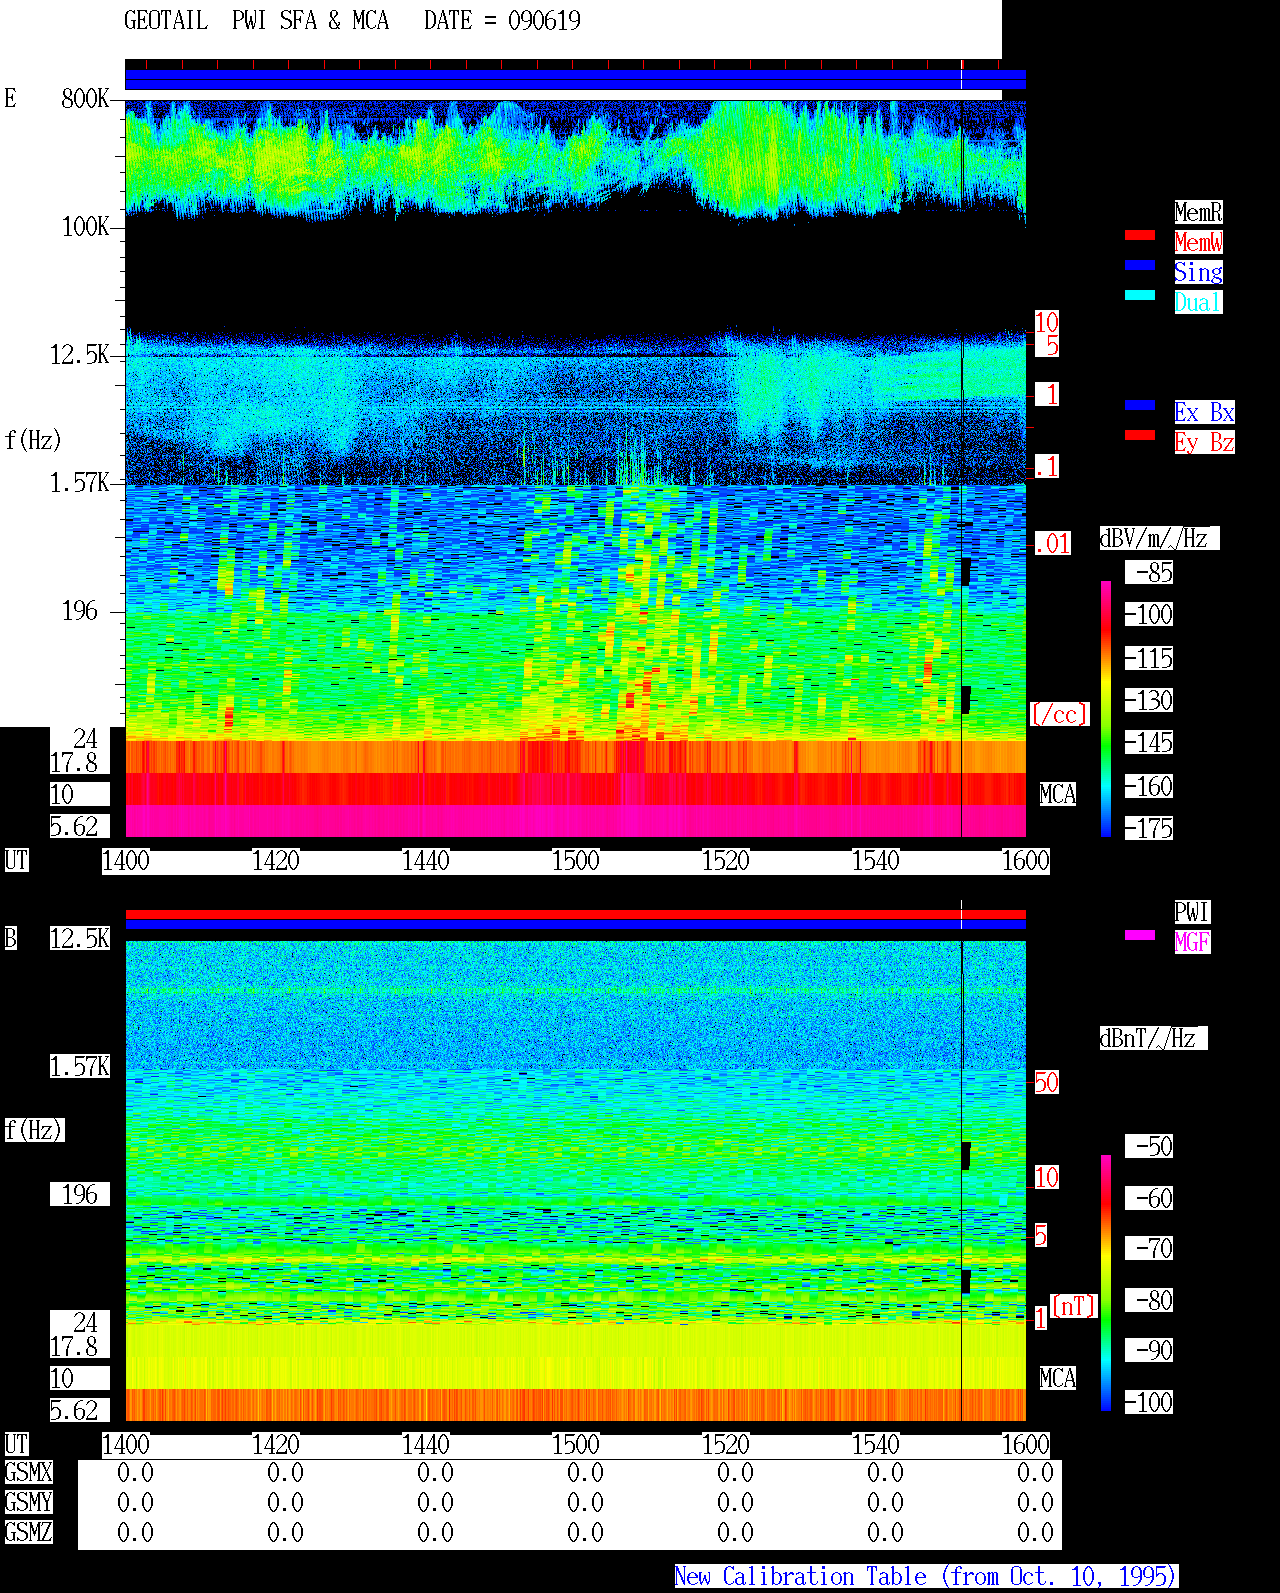The image size is (1280, 1593).
Task: Click the PWI label in lower legend
Action: [x=1192, y=912]
